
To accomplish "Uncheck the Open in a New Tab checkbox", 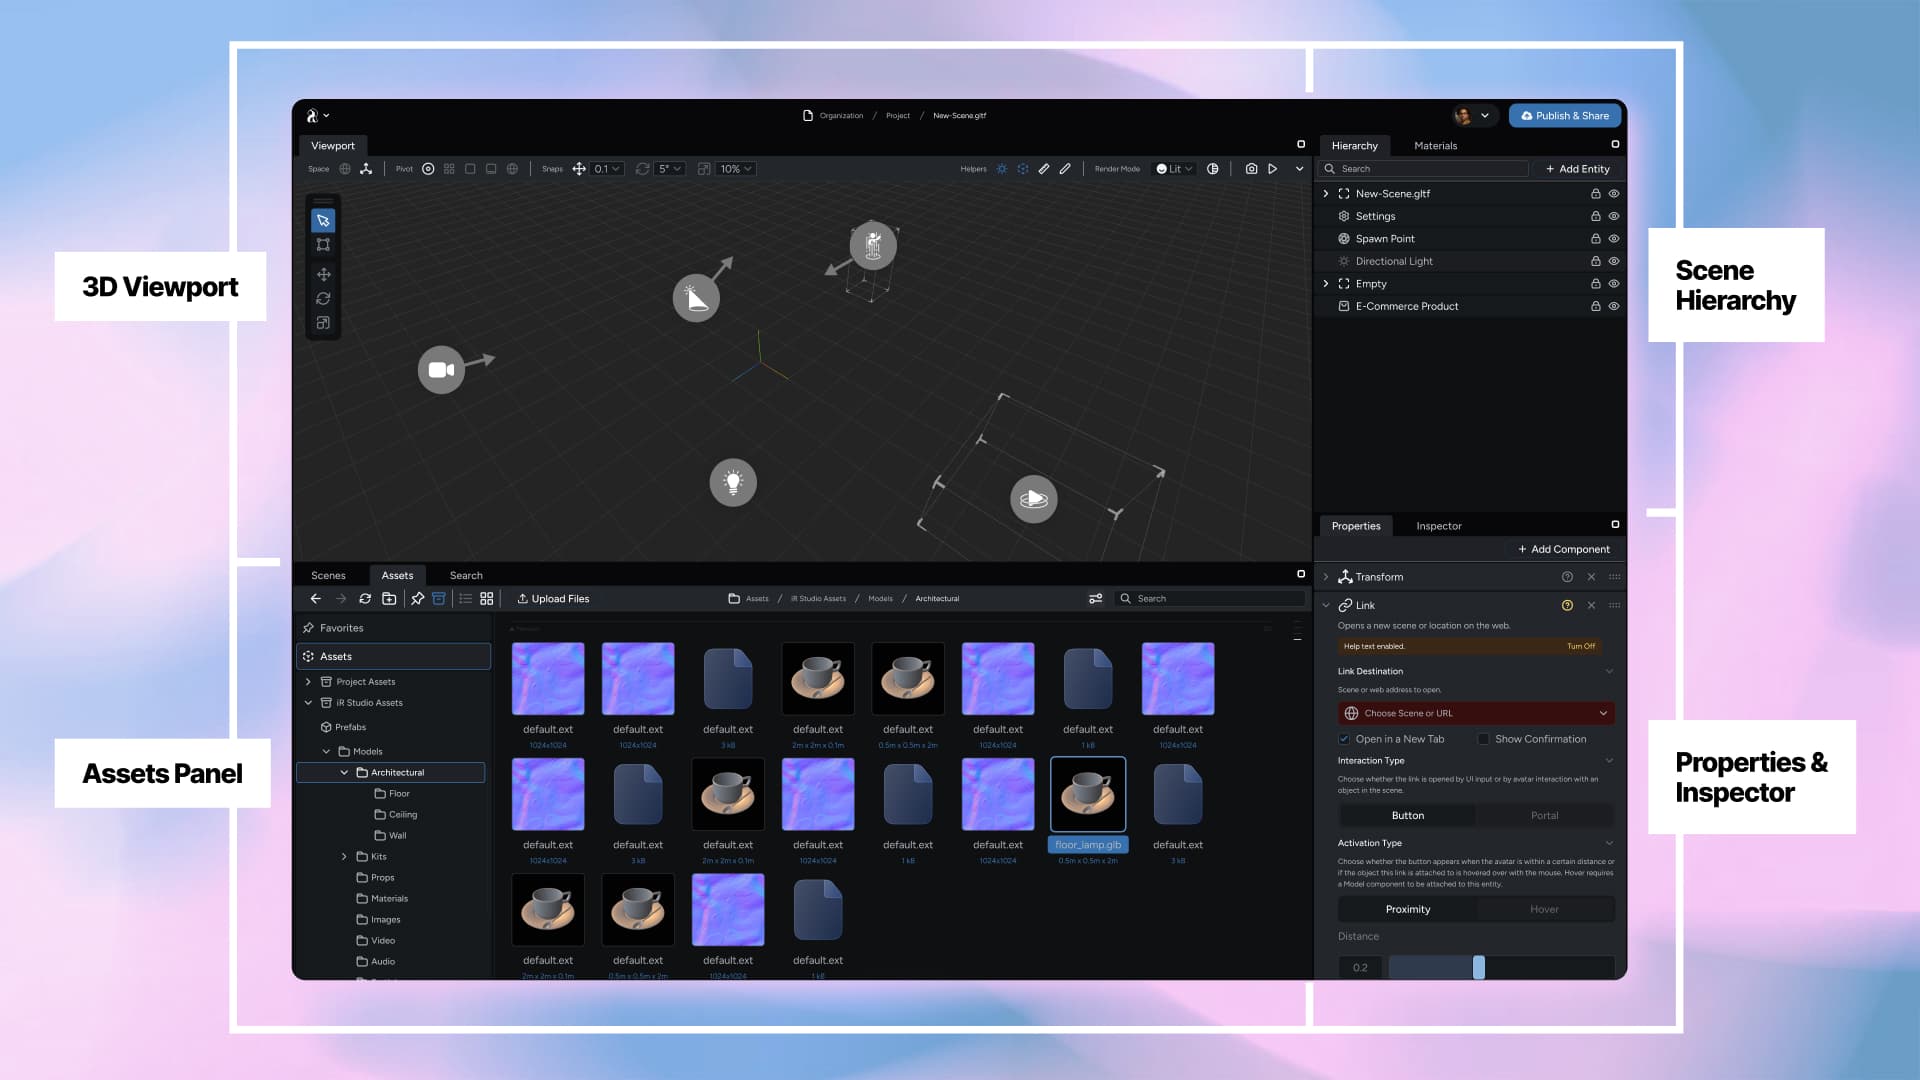I will pos(1345,739).
